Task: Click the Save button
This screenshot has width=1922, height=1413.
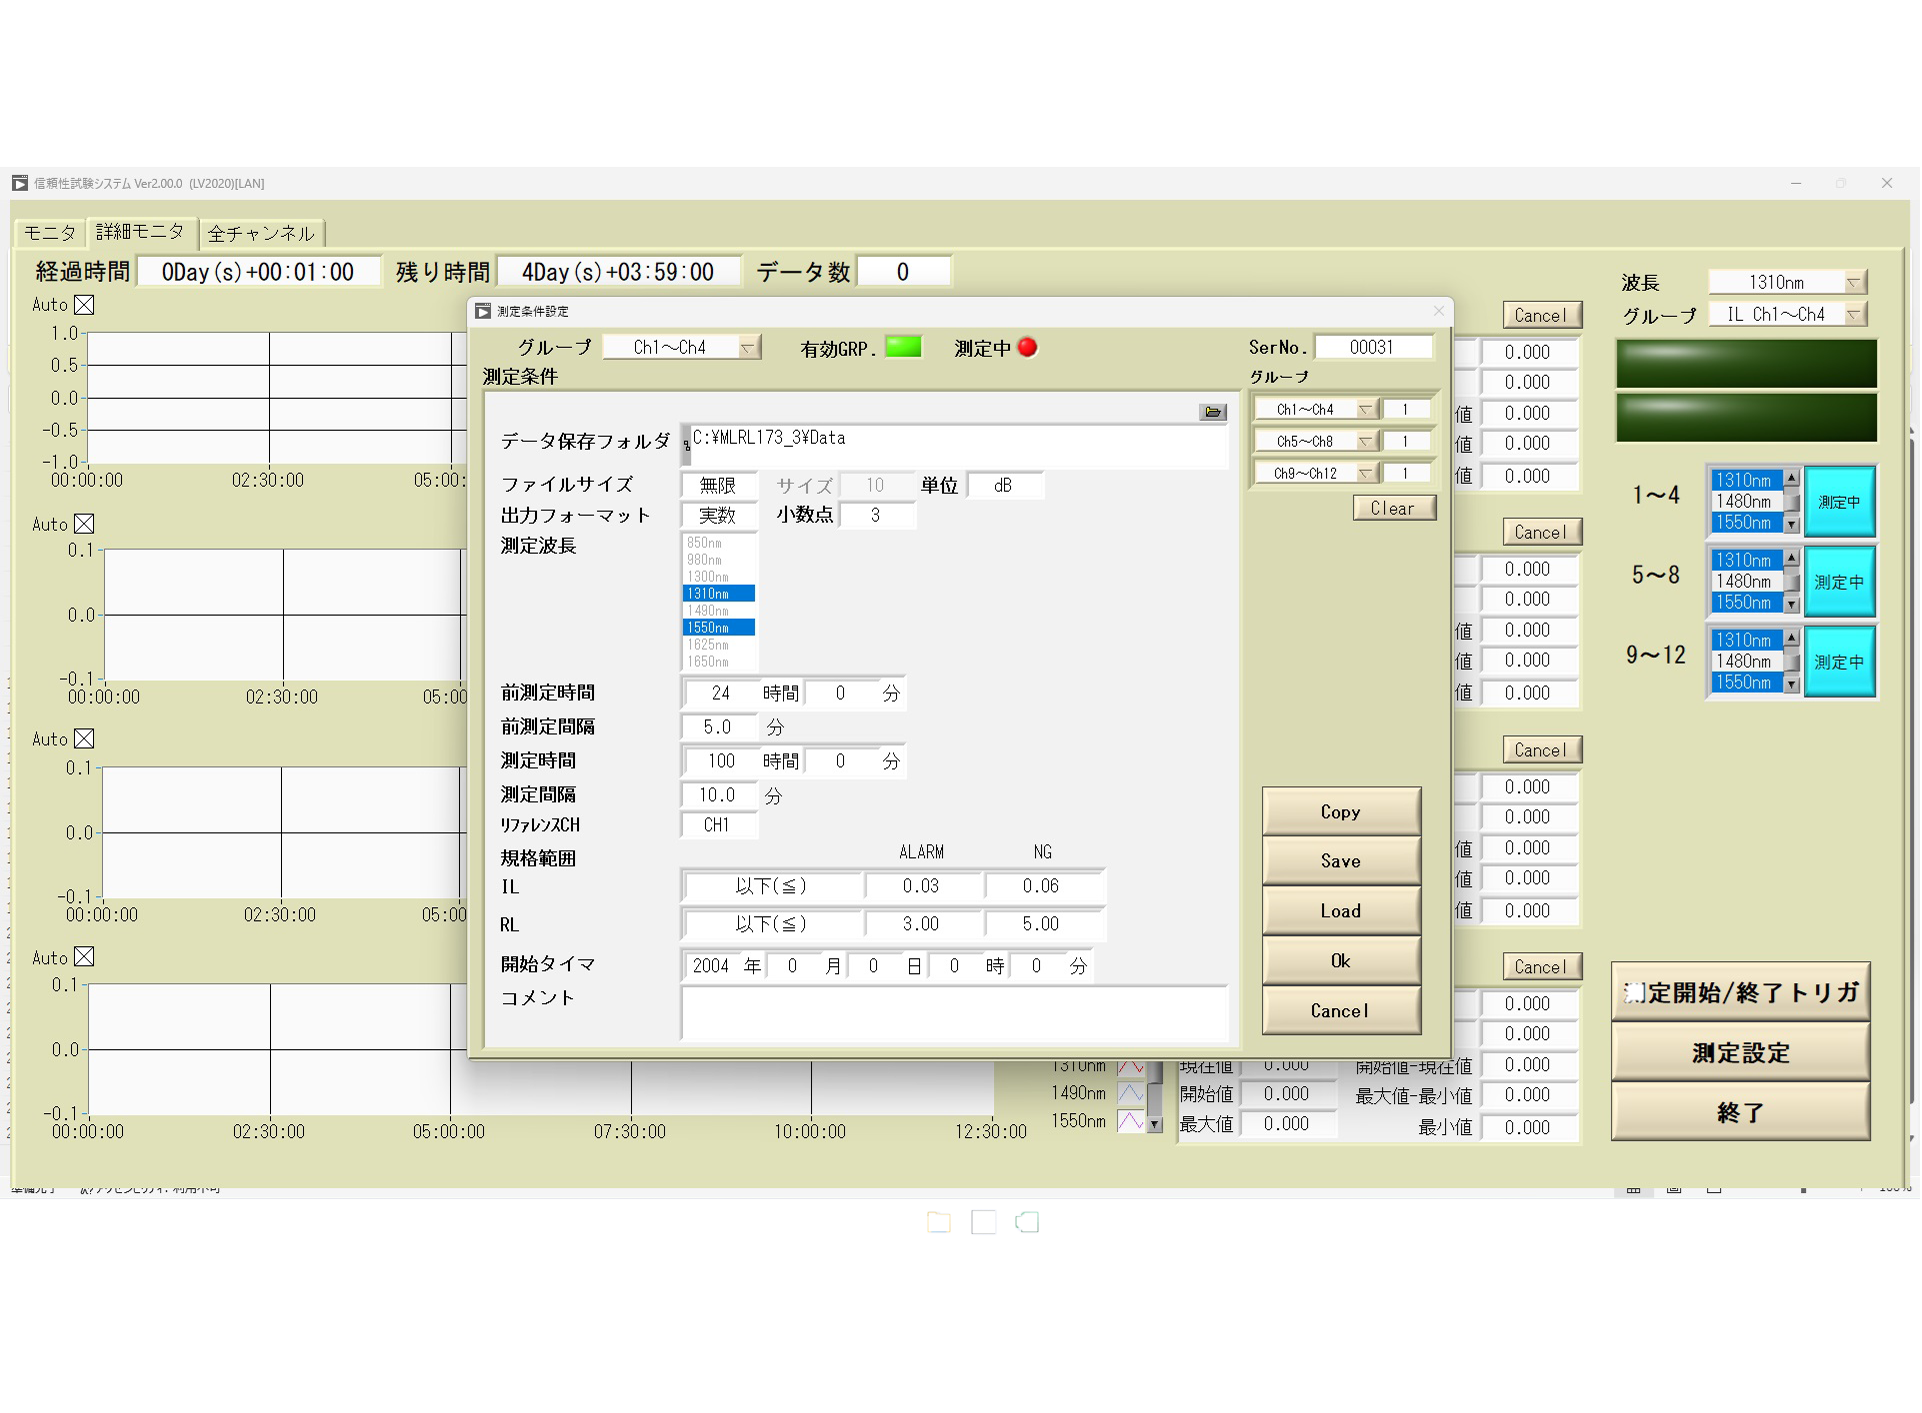Action: tap(1341, 861)
